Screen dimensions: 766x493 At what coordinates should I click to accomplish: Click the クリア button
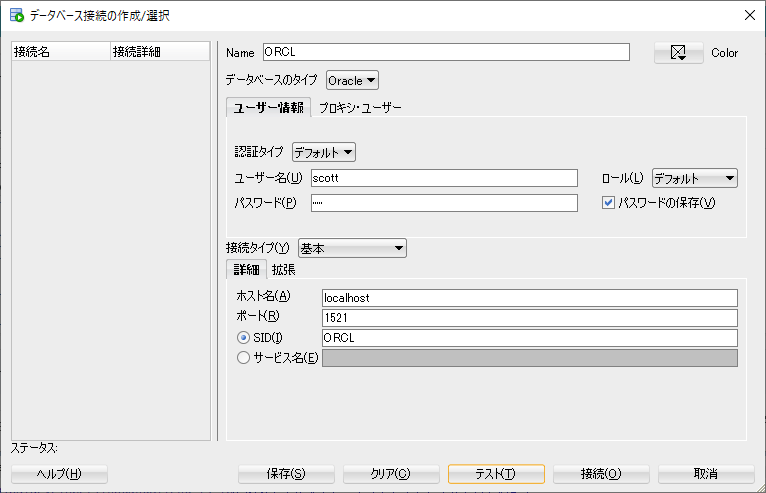391,474
